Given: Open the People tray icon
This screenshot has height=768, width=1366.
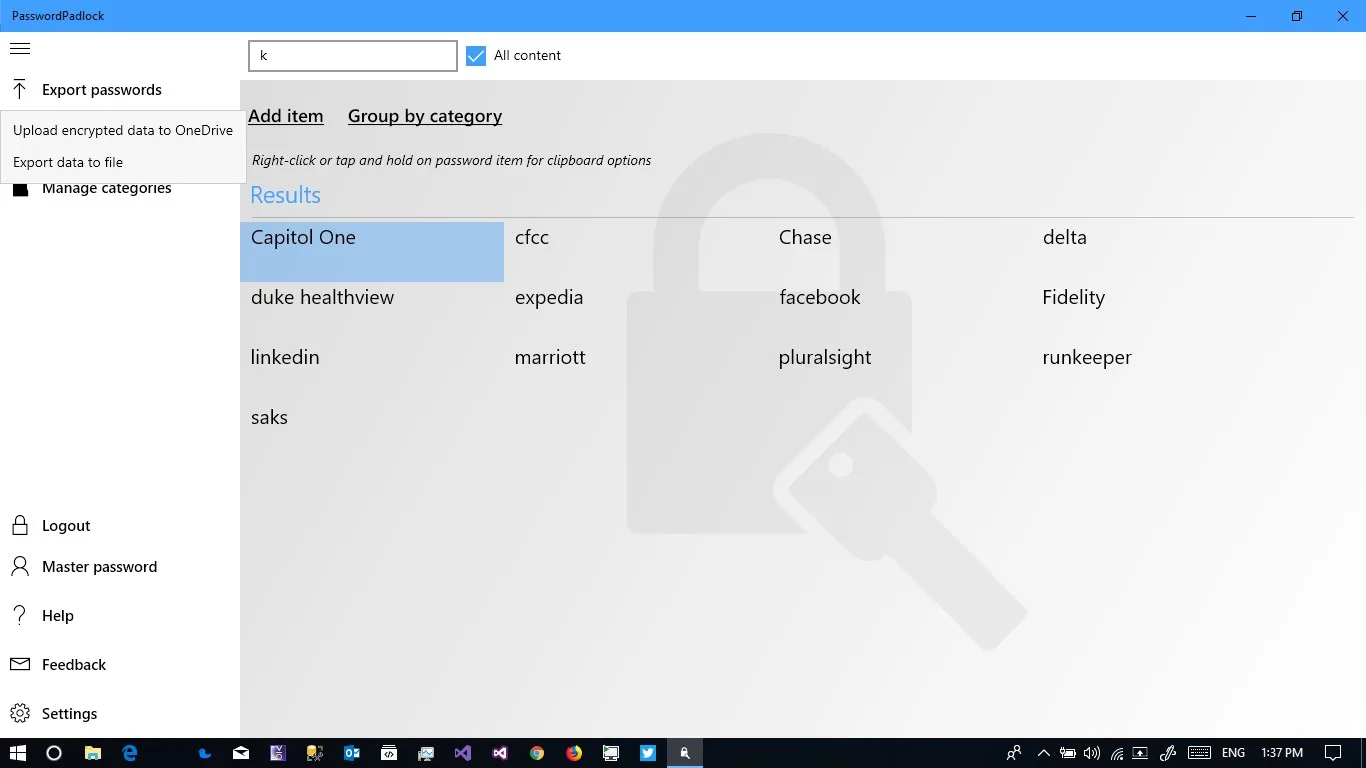Looking at the screenshot, I should (1014, 753).
